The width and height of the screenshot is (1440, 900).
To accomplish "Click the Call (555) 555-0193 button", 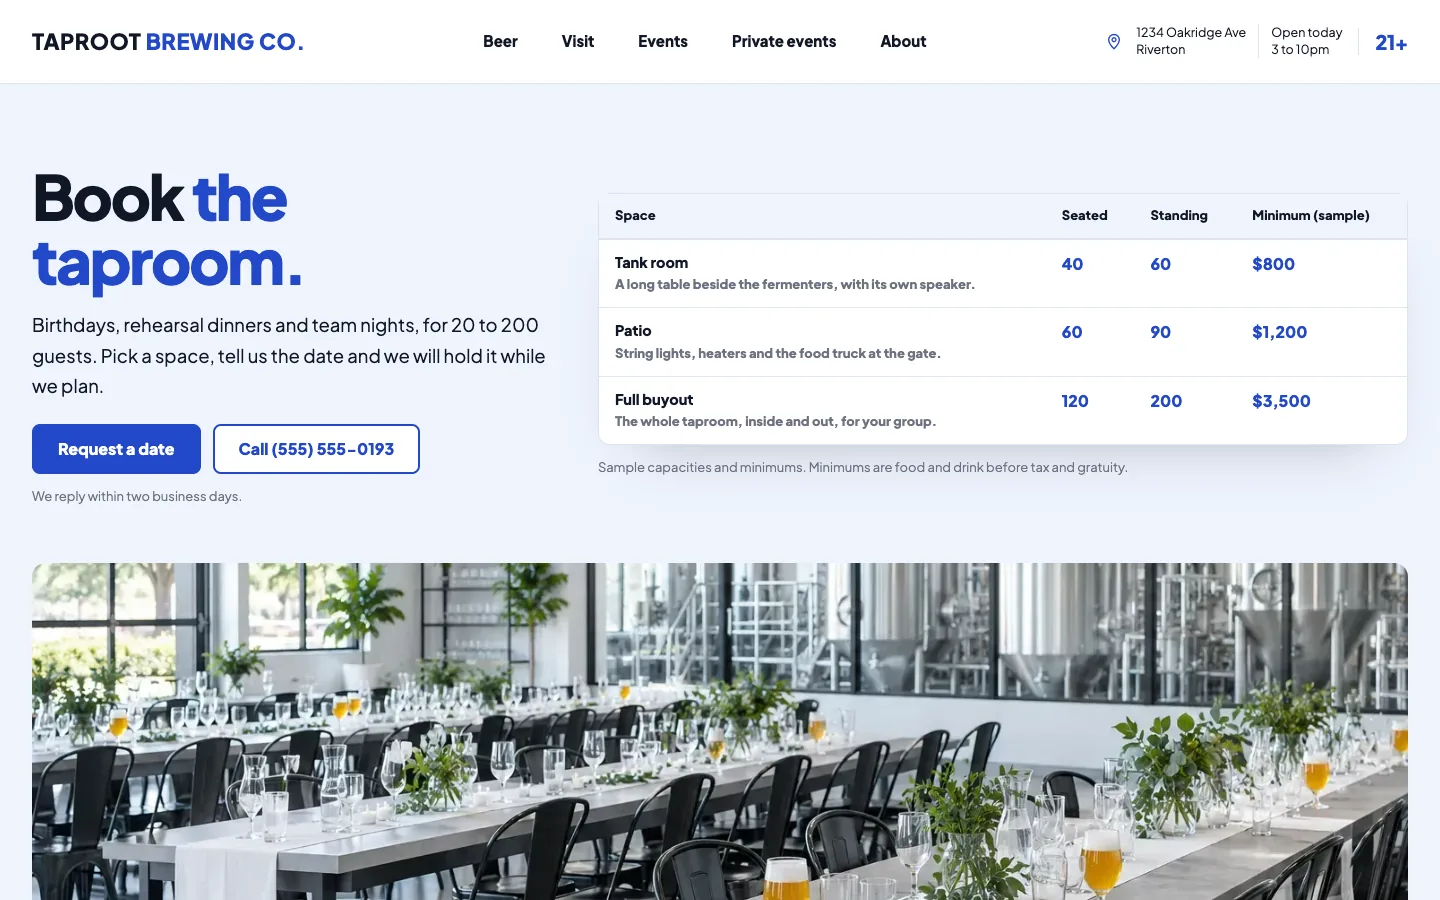I will pos(316,449).
